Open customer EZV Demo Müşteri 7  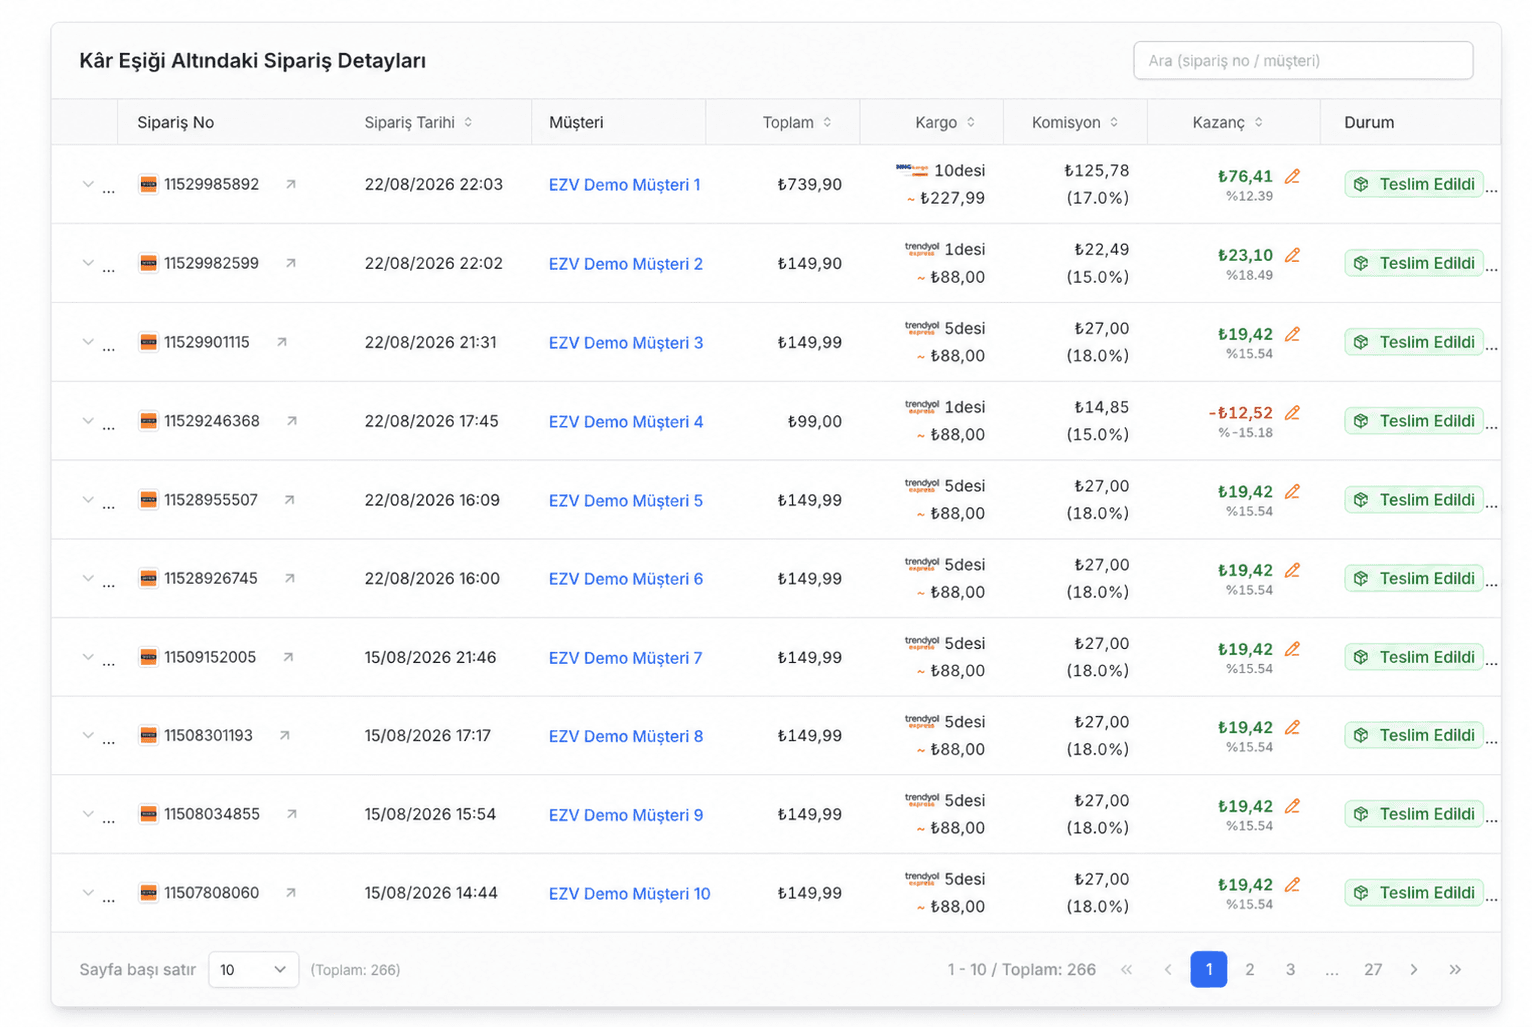[x=625, y=658]
